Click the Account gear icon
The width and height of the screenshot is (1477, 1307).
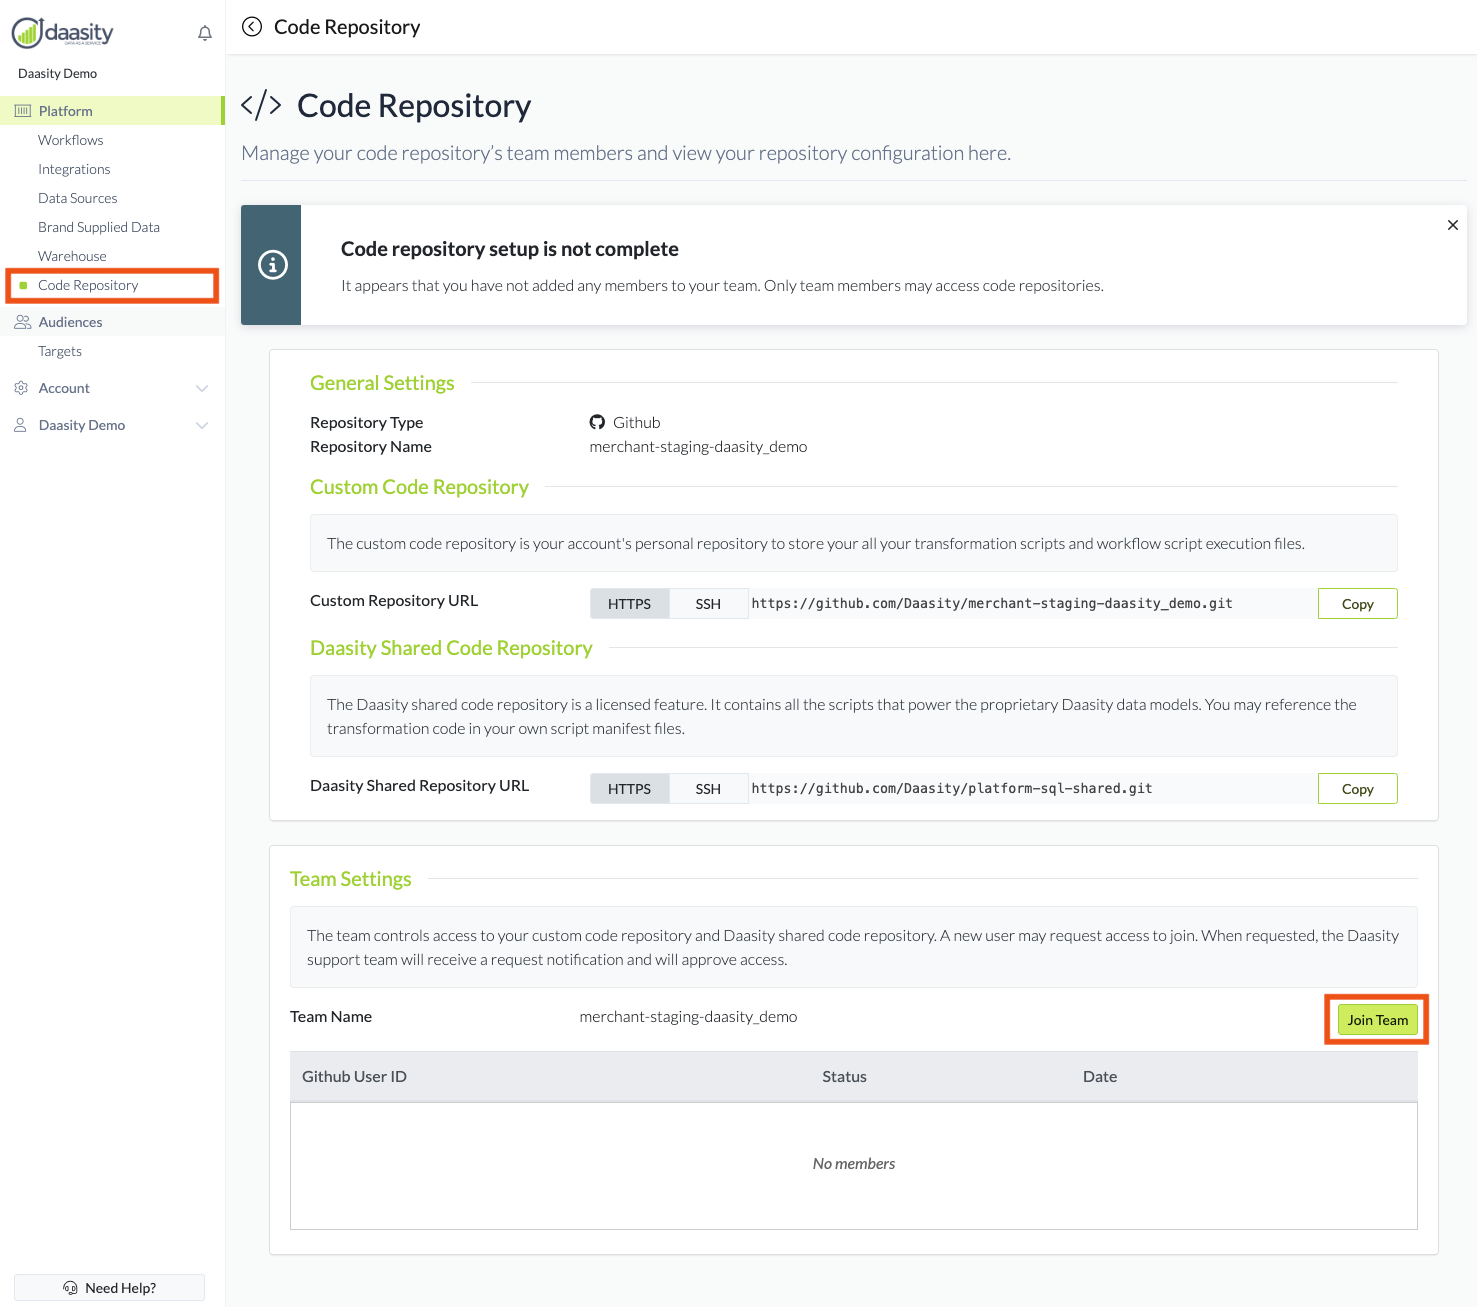21,388
